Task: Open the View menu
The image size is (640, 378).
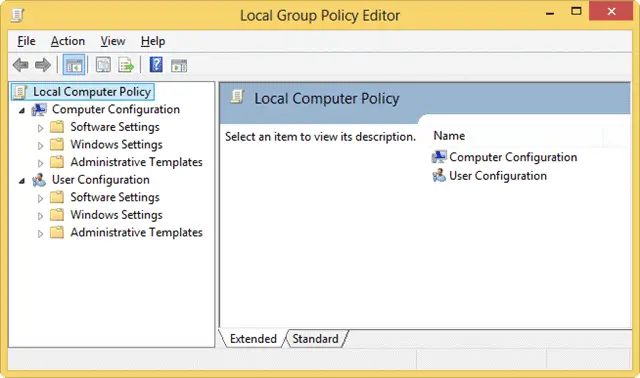Action: pyautogui.click(x=113, y=41)
